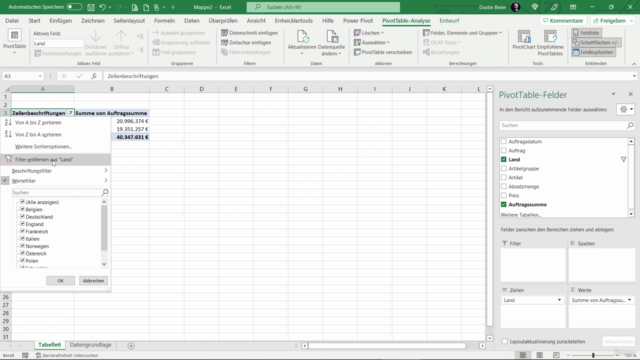This screenshot has height=360, width=640.
Task: Insert a slicer via Datenschnitt einfügen
Action: point(249,33)
